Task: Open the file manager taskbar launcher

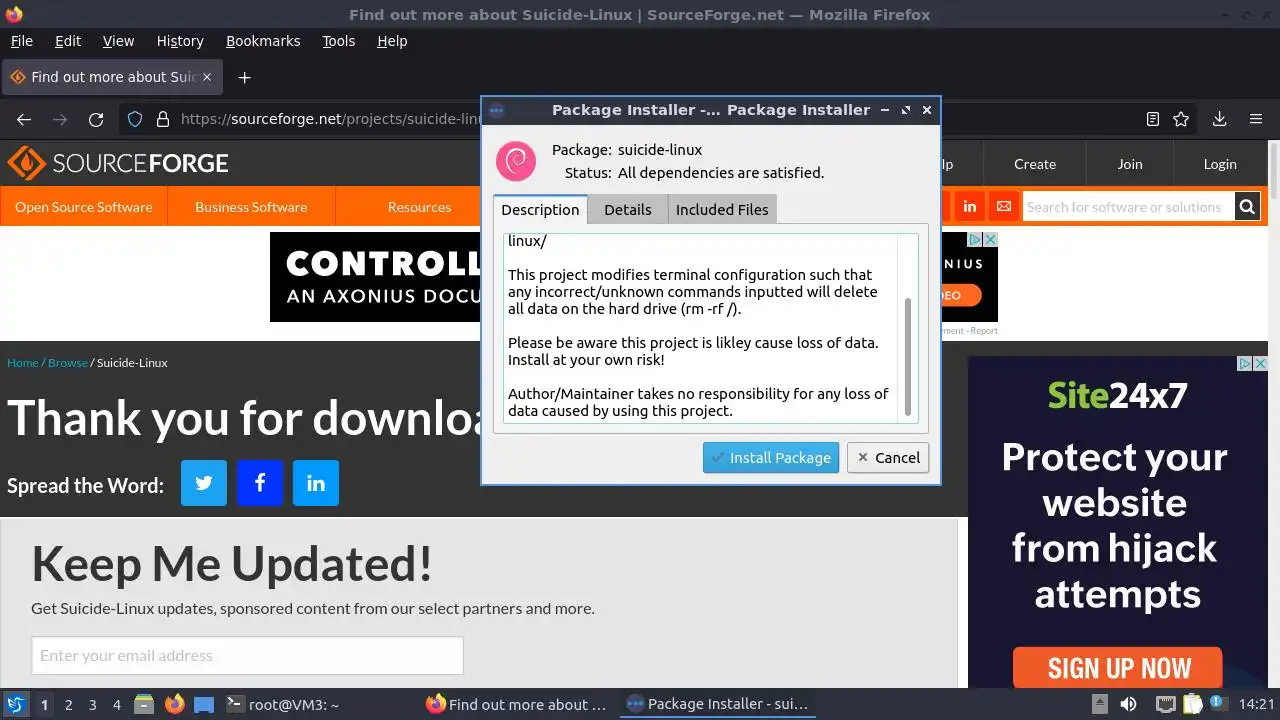Action: pyautogui.click(x=144, y=704)
